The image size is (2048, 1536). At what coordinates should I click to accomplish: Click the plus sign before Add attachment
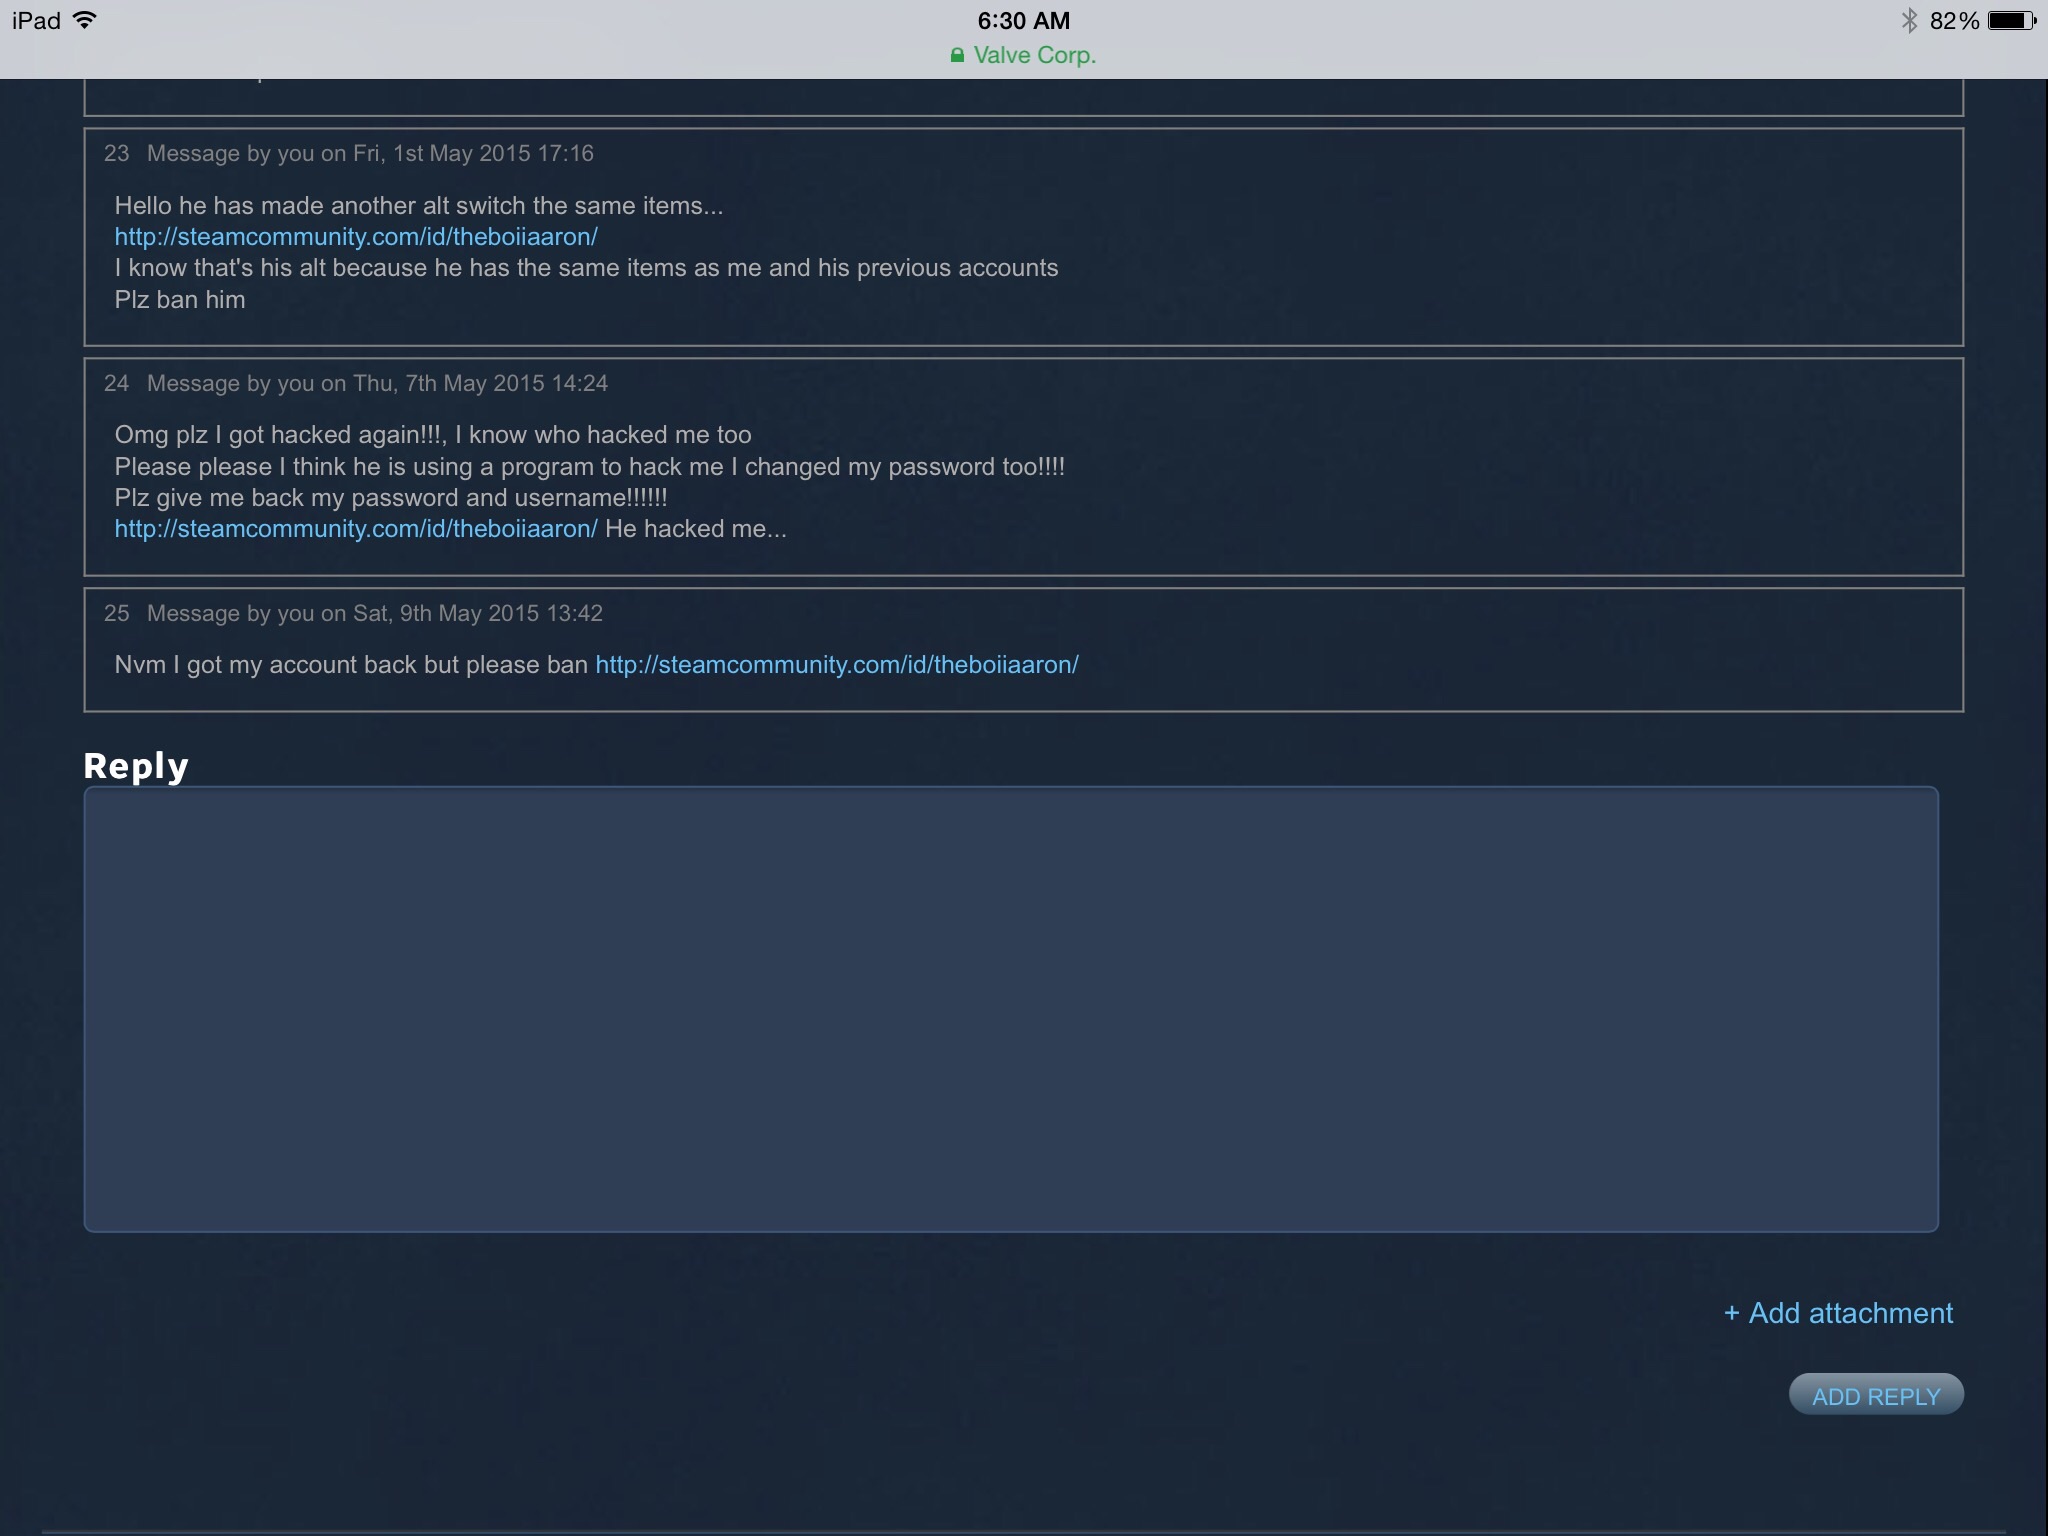pos(1732,1313)
